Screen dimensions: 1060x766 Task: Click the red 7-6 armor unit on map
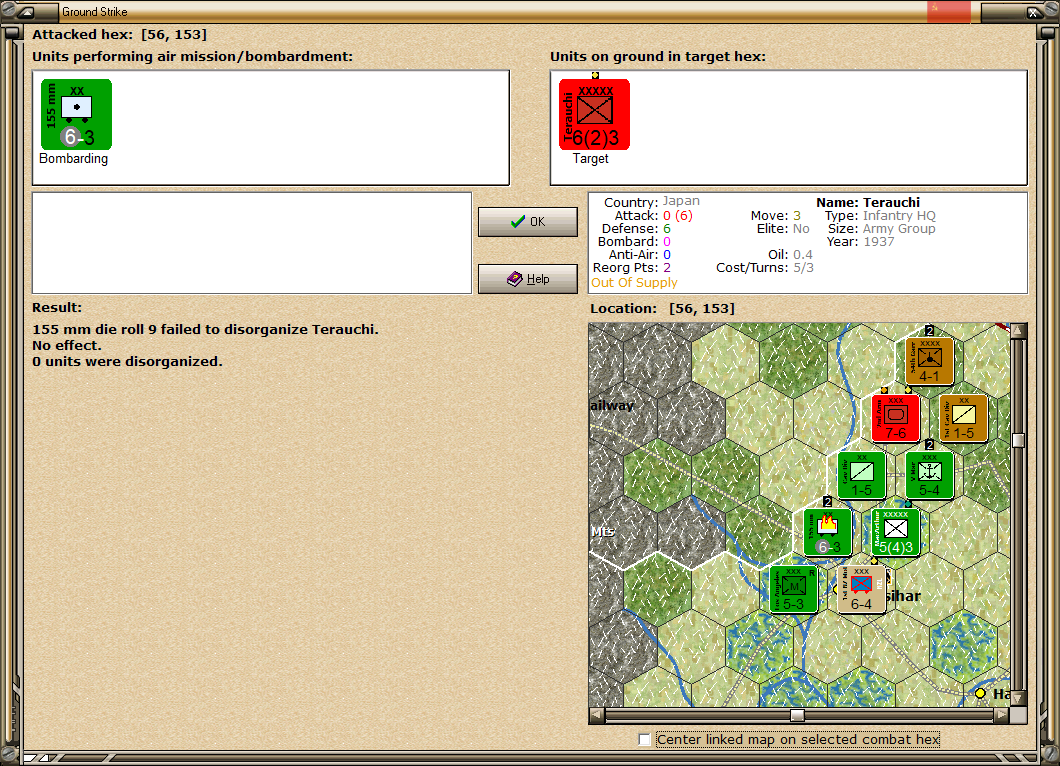click(895, 418)
